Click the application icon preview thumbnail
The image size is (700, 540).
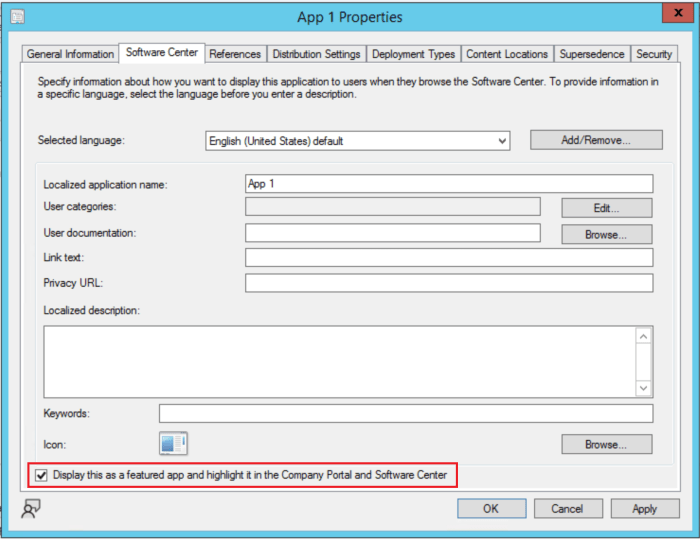click(x=173, y=443)
